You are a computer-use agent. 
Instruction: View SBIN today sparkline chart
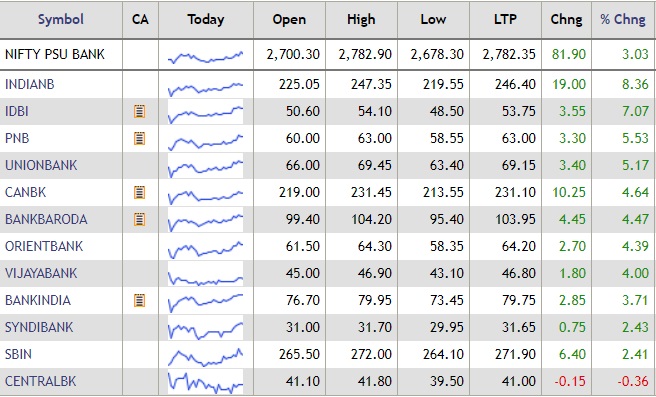(205, 356)
